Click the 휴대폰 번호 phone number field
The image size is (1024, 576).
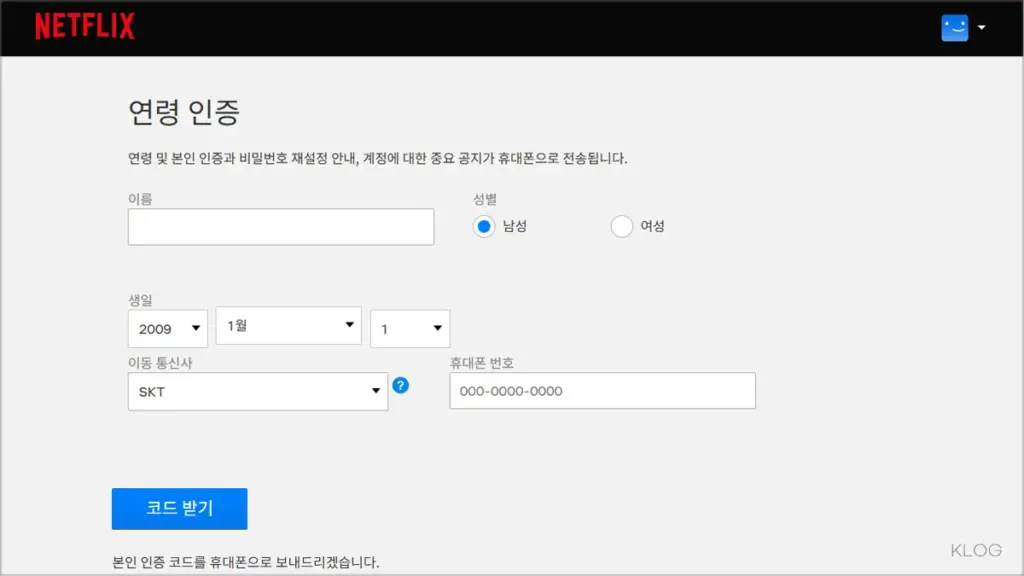pyautogui.click(x=601, y=390)
